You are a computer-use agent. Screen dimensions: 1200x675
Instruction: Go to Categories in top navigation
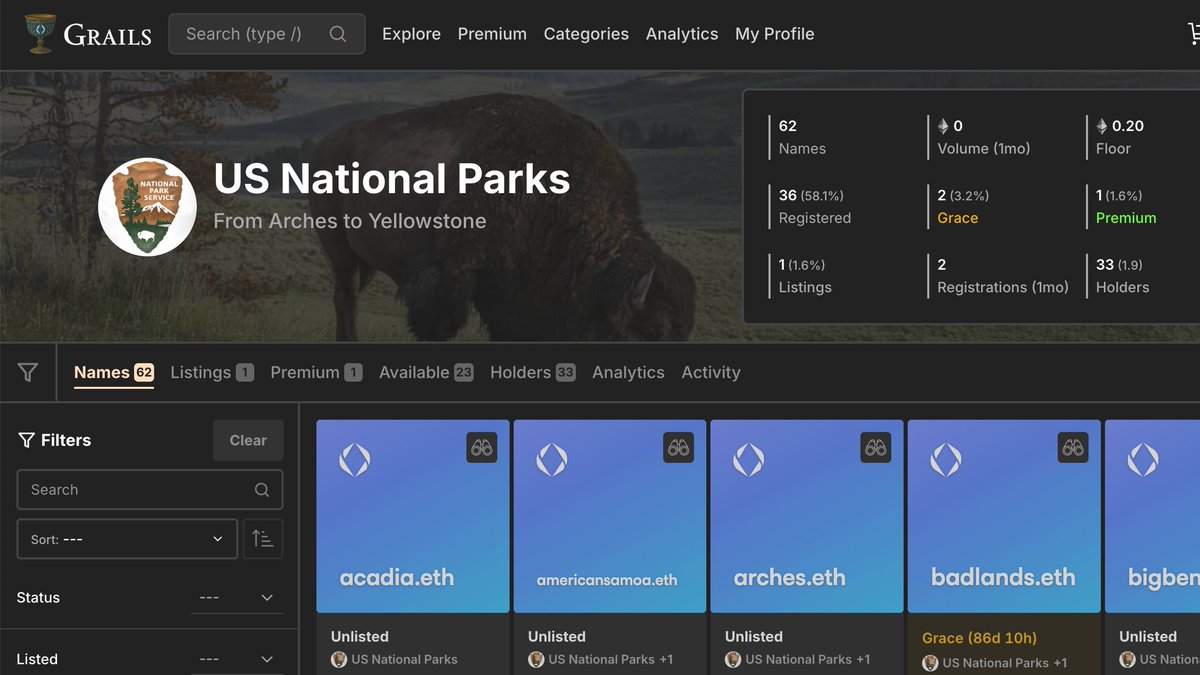pos(586,34)
